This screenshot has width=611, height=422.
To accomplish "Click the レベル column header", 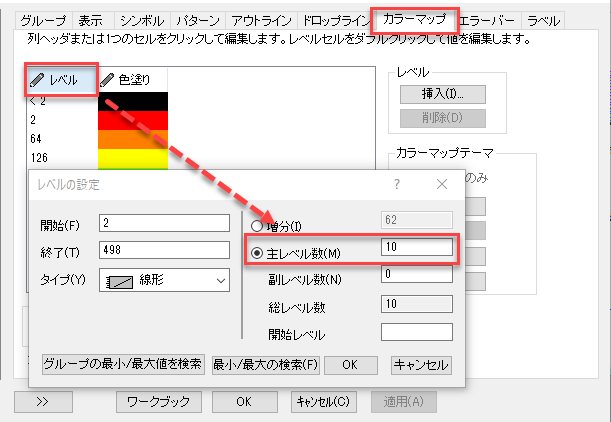I will 61,80.
